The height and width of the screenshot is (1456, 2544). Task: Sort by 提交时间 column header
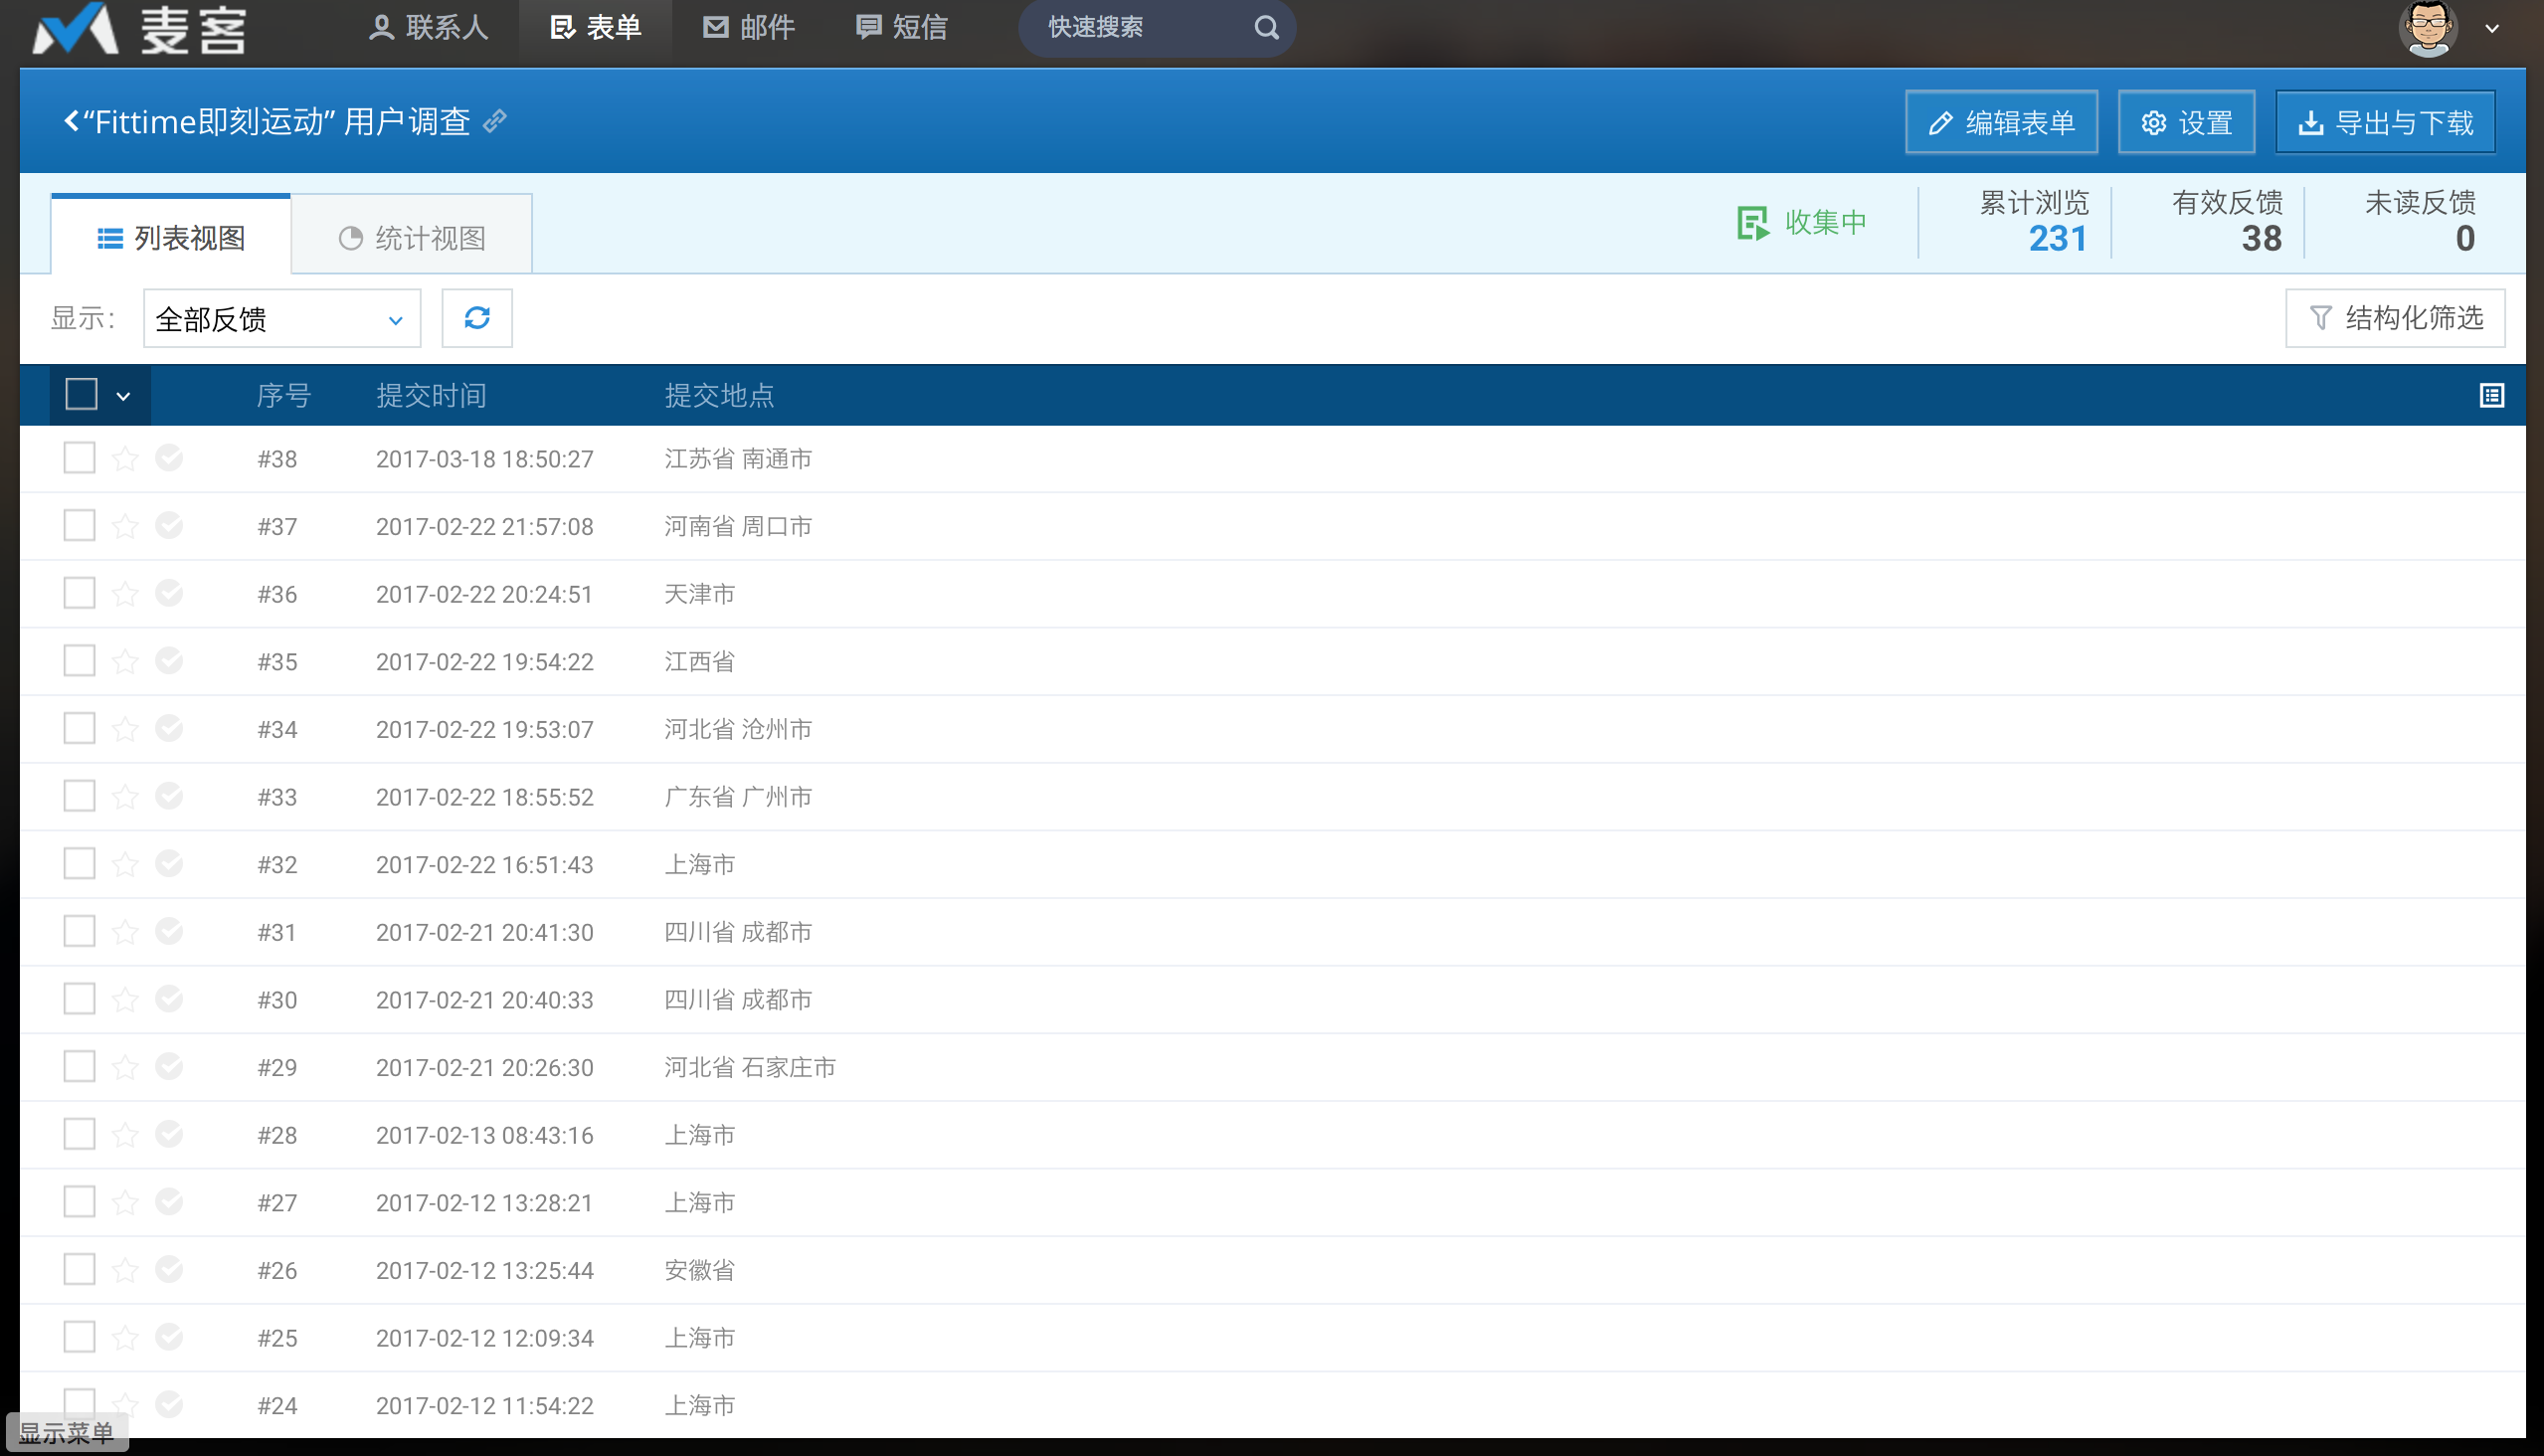[x=431, y=395]
